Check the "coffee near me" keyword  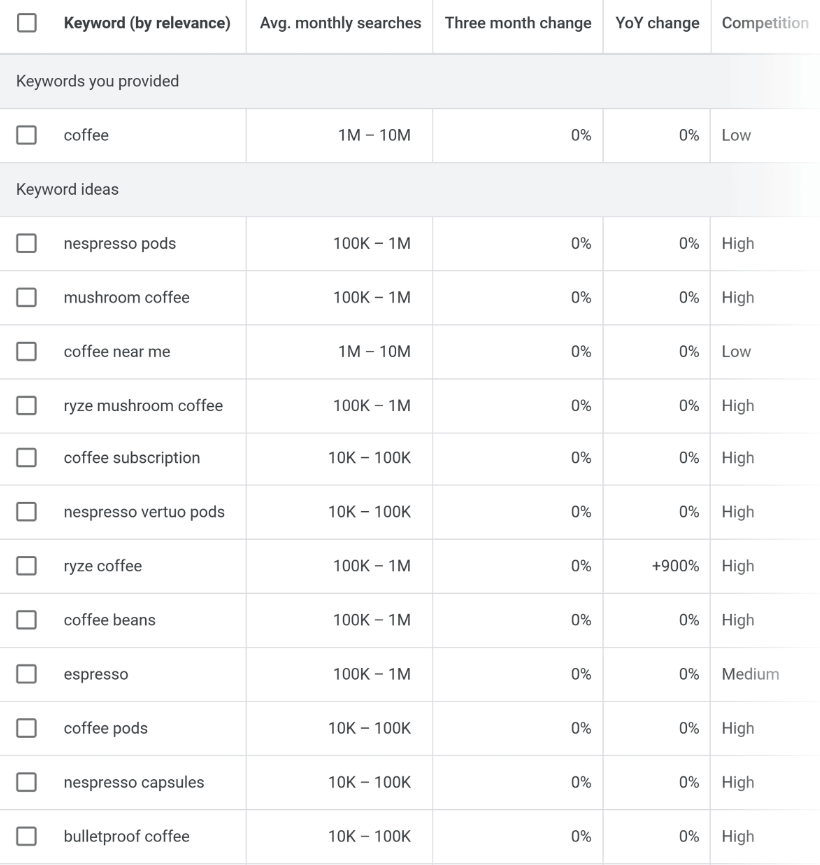[26, 351]
